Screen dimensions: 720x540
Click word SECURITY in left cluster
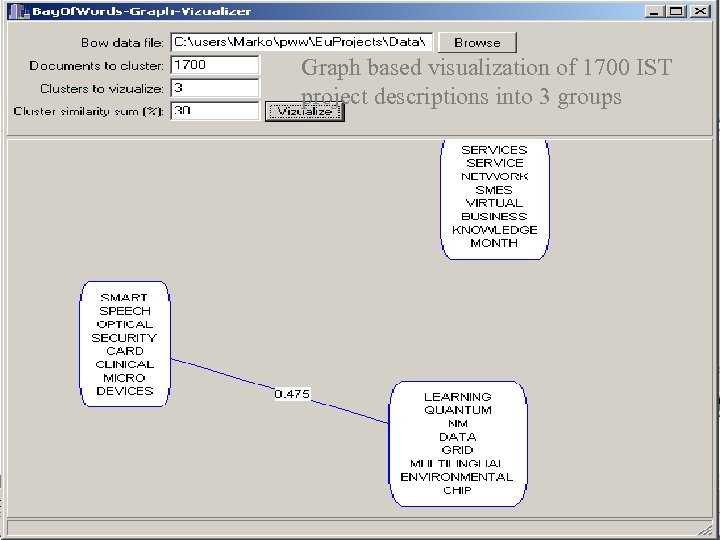tap(124, 338)
